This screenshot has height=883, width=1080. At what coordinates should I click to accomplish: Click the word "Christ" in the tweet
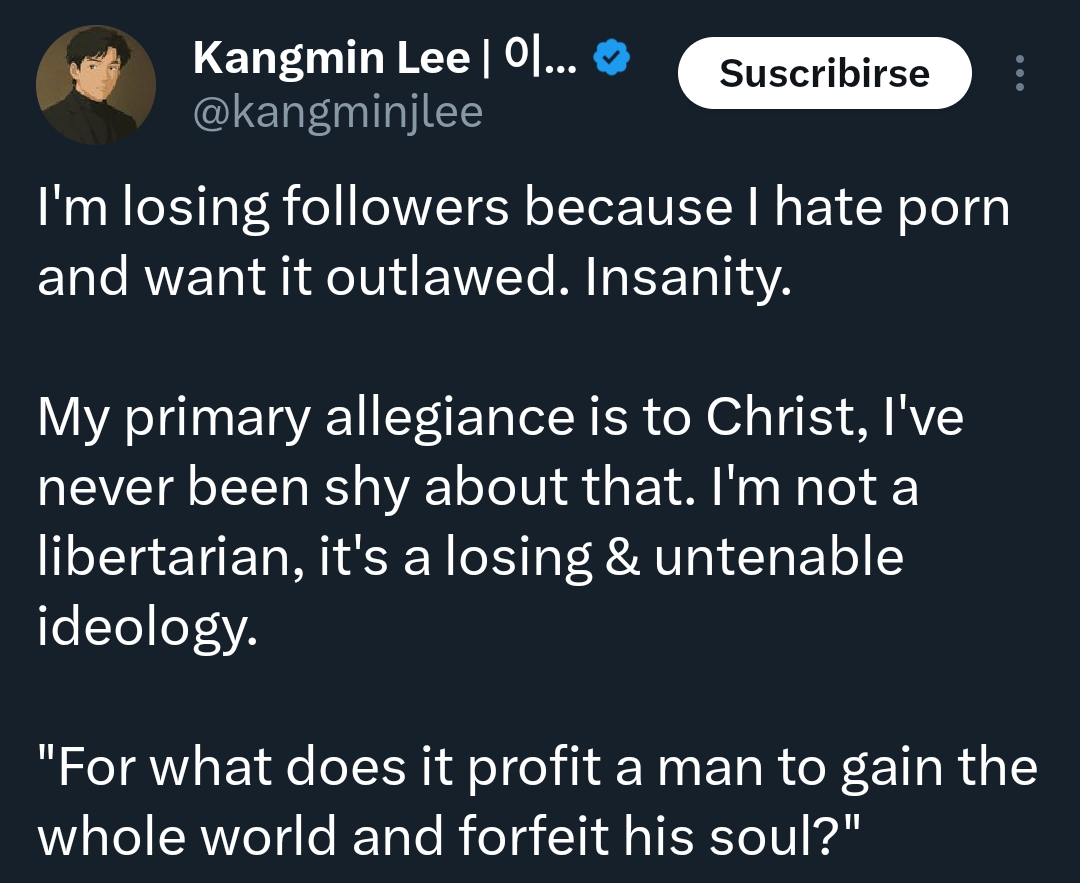point(781,417)
